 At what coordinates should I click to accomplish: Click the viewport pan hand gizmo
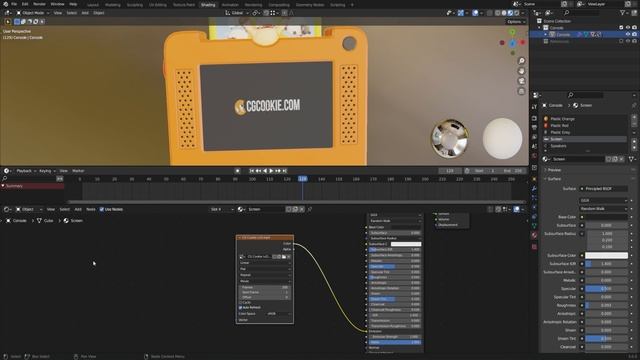pos(521,71)
